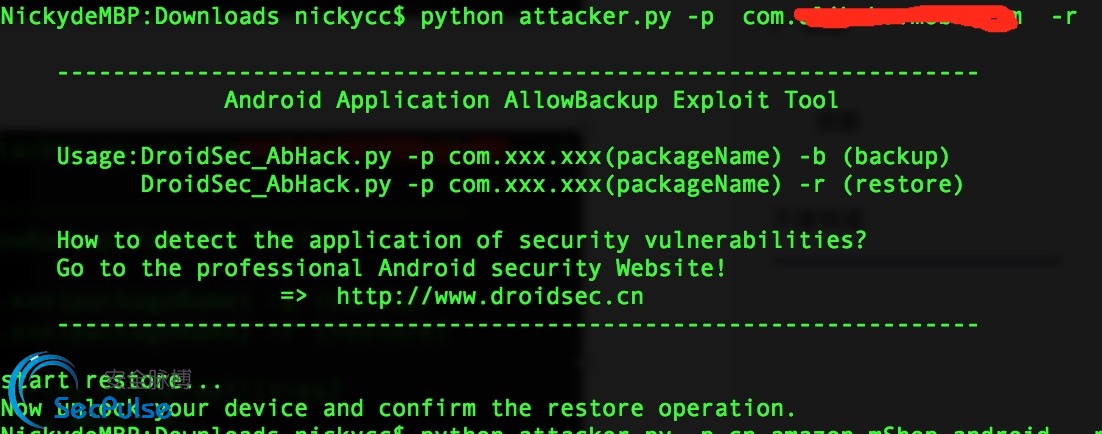Open the http://www.droidsec.cn link
Image resolution: width=1102 pixels, height=434 pixels.
pyautogui.click(x=489, y=296)
